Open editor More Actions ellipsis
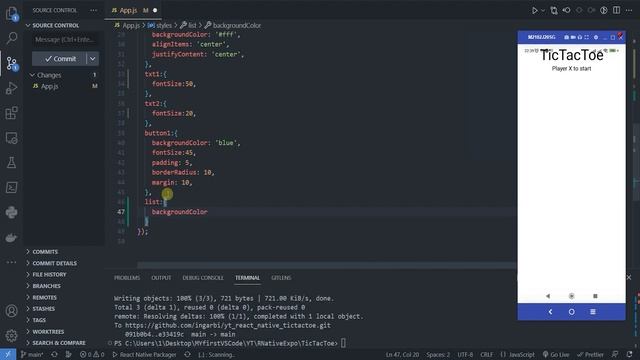The image size is (640, 360). coord(629,10)
